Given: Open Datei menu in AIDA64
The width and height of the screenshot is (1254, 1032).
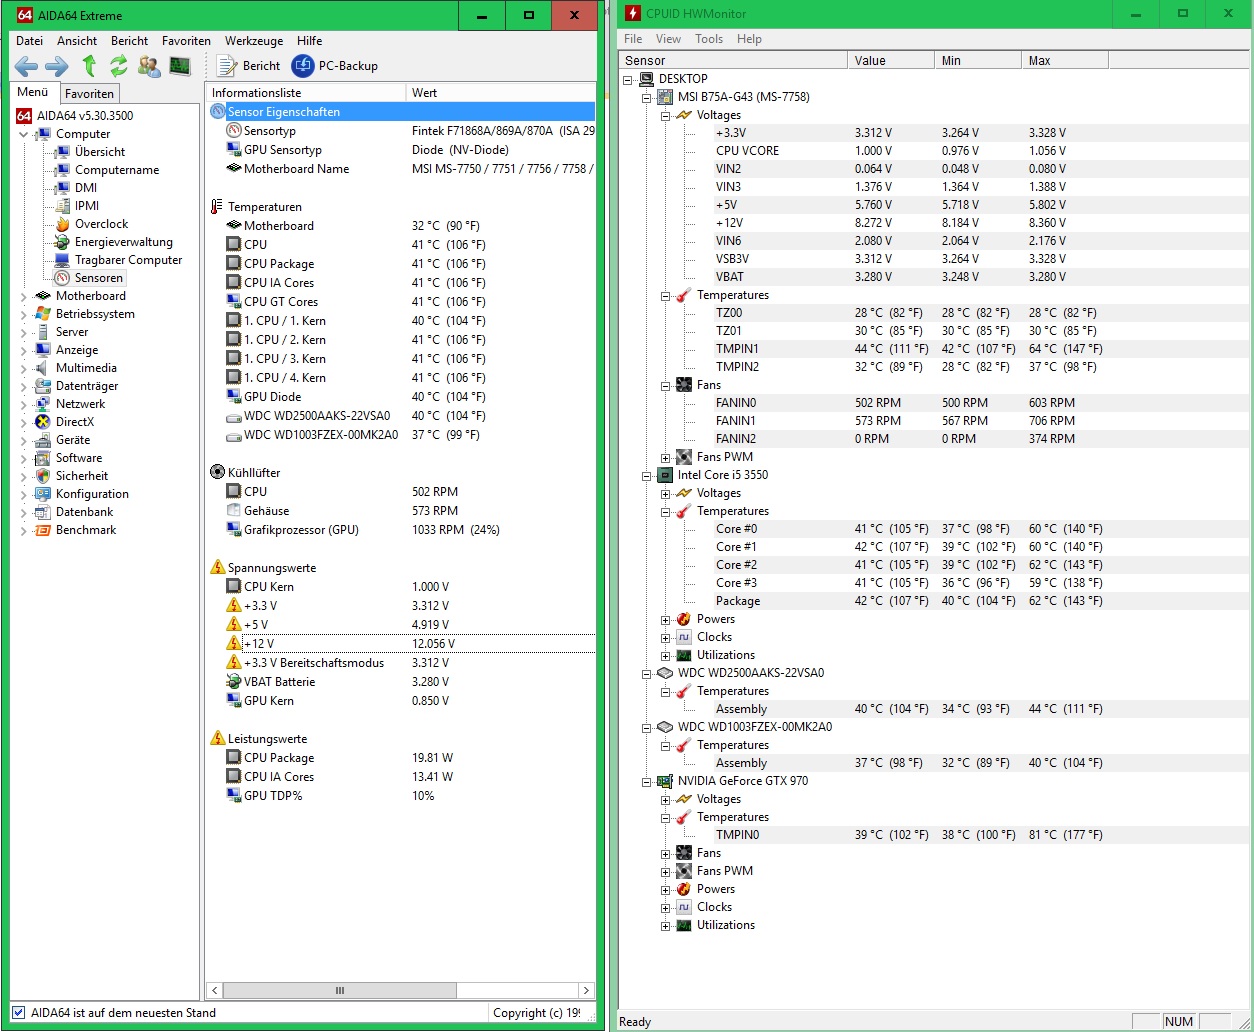Looking at the screenshot, I should (29, 41).
